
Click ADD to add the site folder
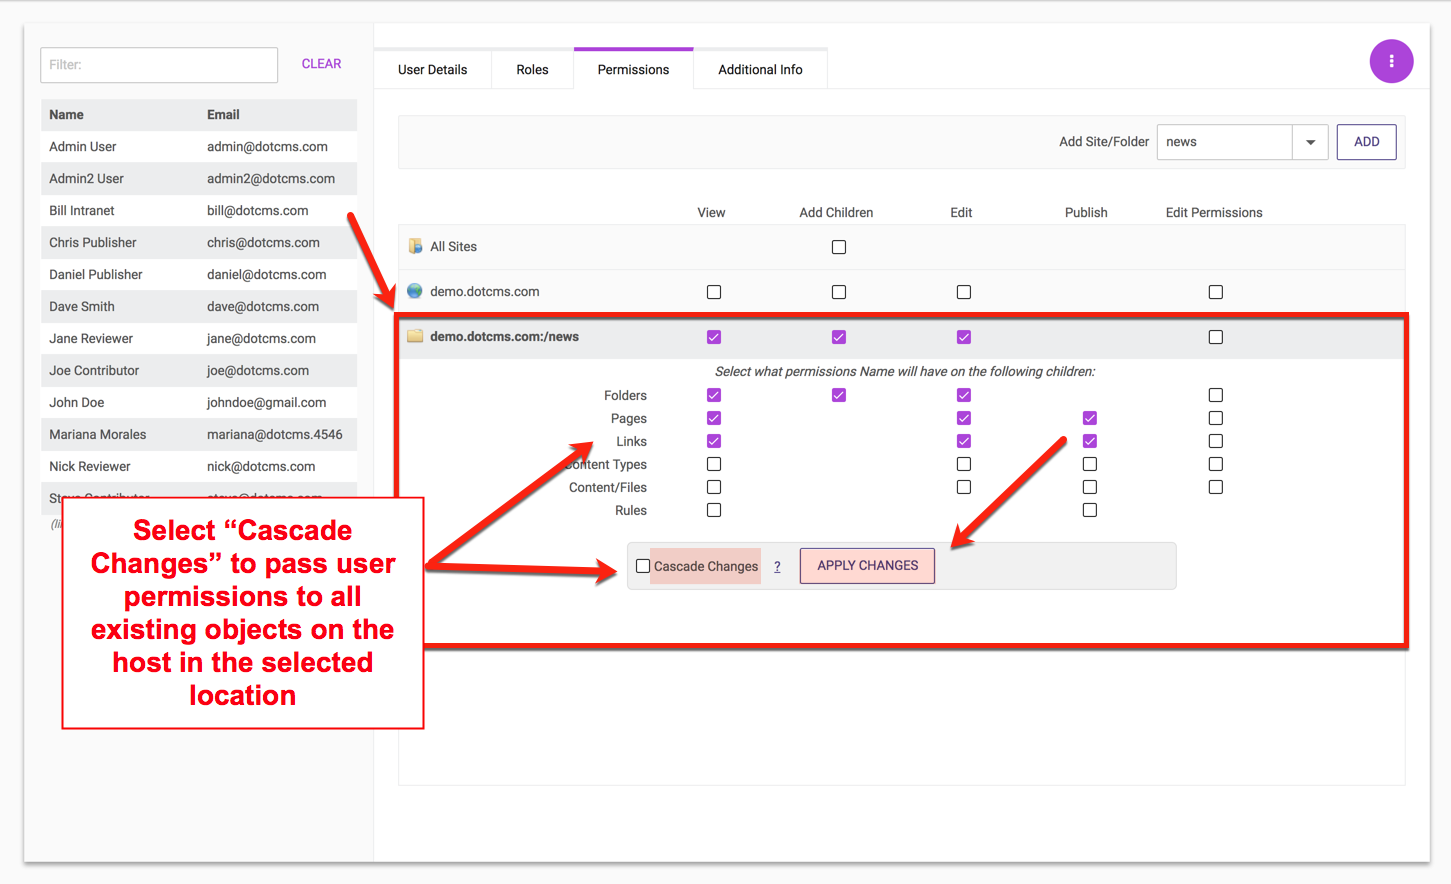coord(1366,142)
